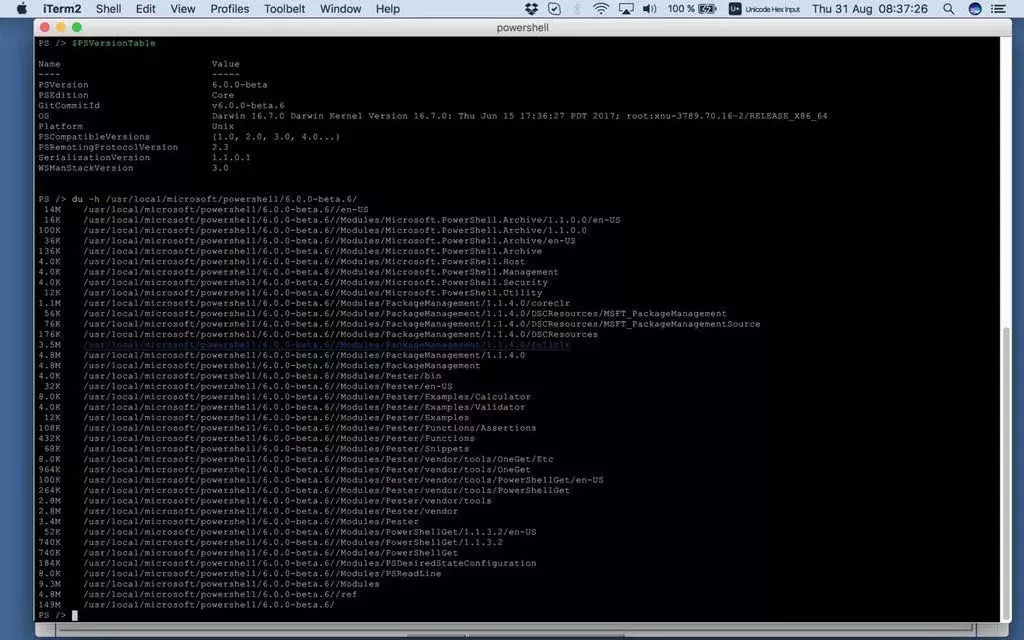Click the WSManStackVersion value 3.0
The image size is (1024, 640).
(x=220, y=168)
